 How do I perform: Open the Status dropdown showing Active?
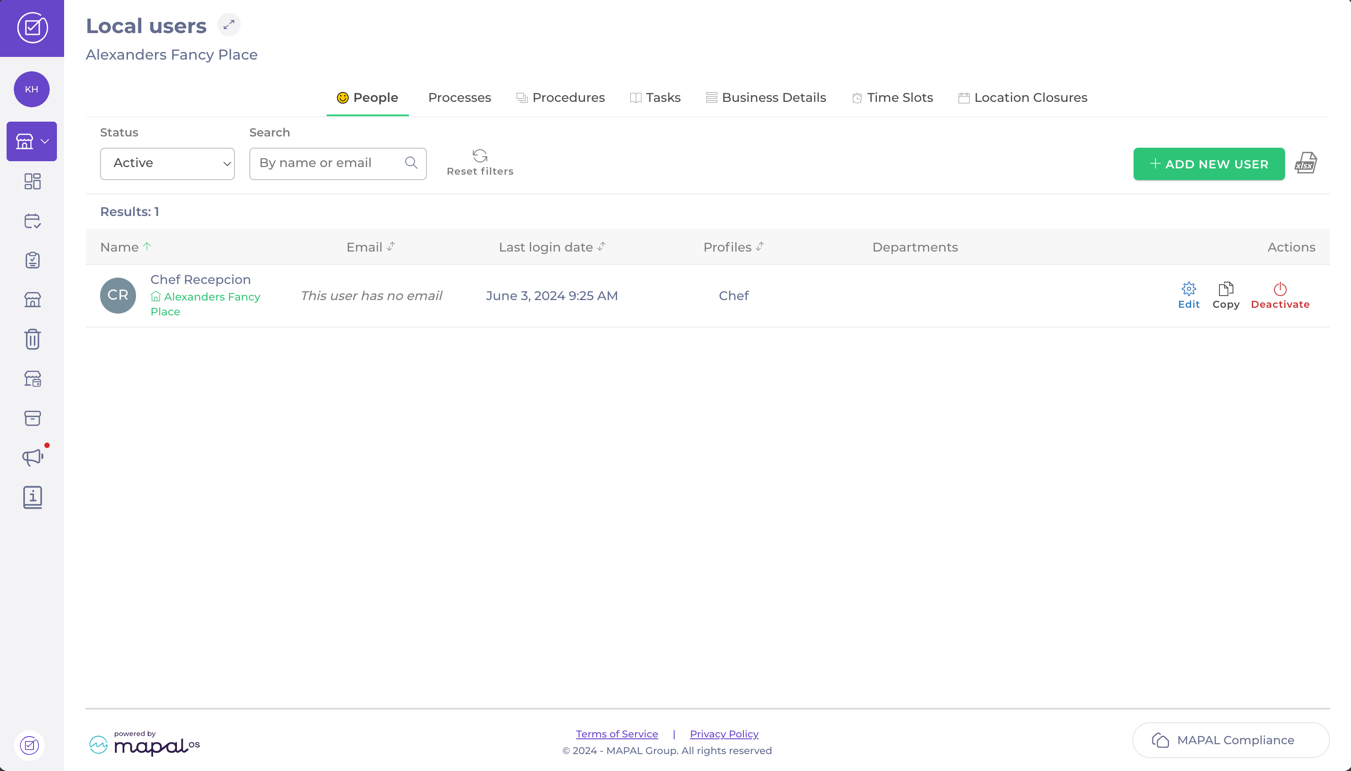[x=167, y=163]
